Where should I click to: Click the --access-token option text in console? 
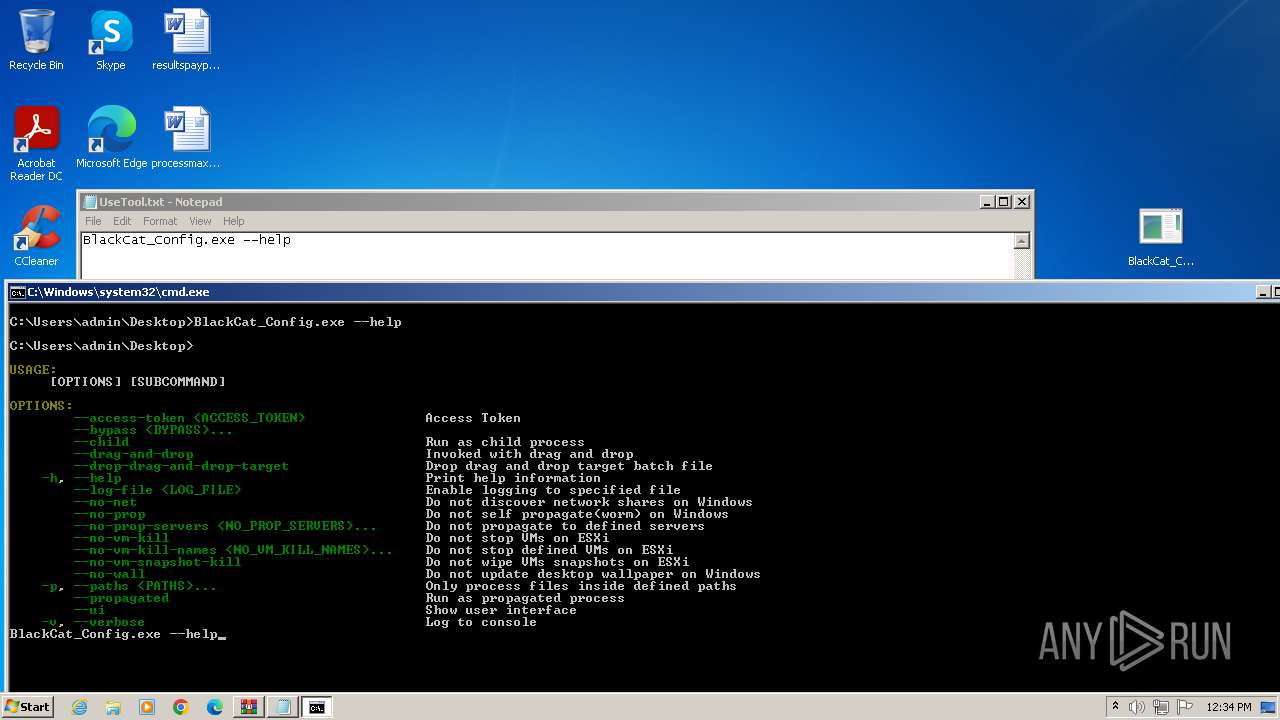click(189, 418)
